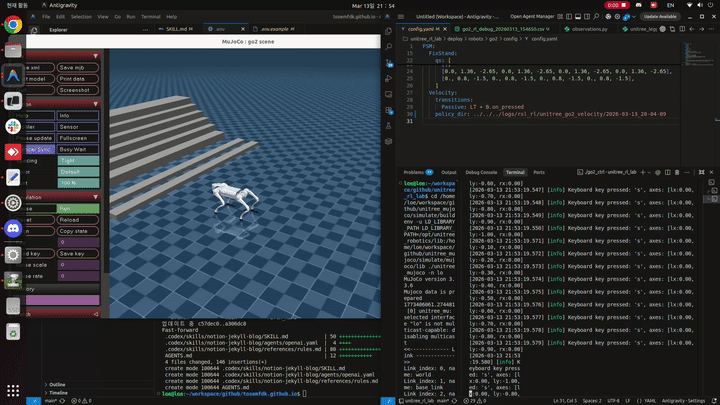This screenshot has height=405, width=720.
Task: Launch Google Chrome from the dock
Action: point(13,24)
